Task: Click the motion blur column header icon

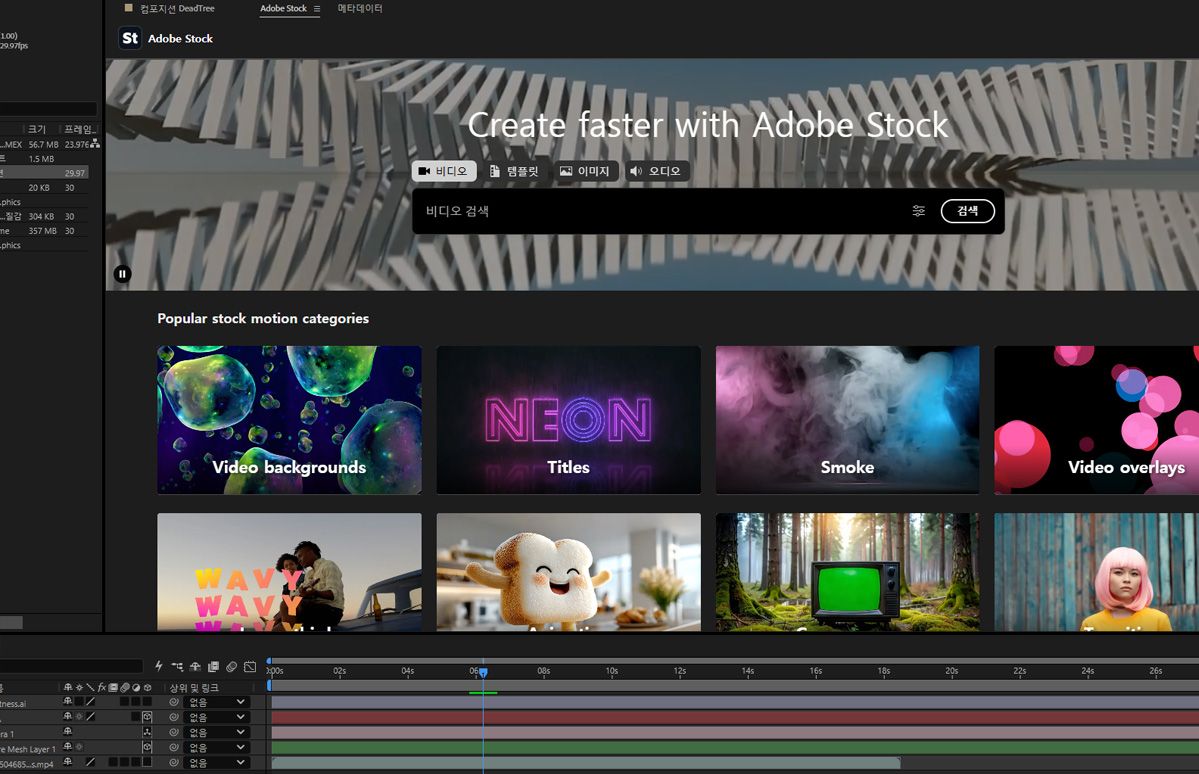Action: tap(125, 688)
